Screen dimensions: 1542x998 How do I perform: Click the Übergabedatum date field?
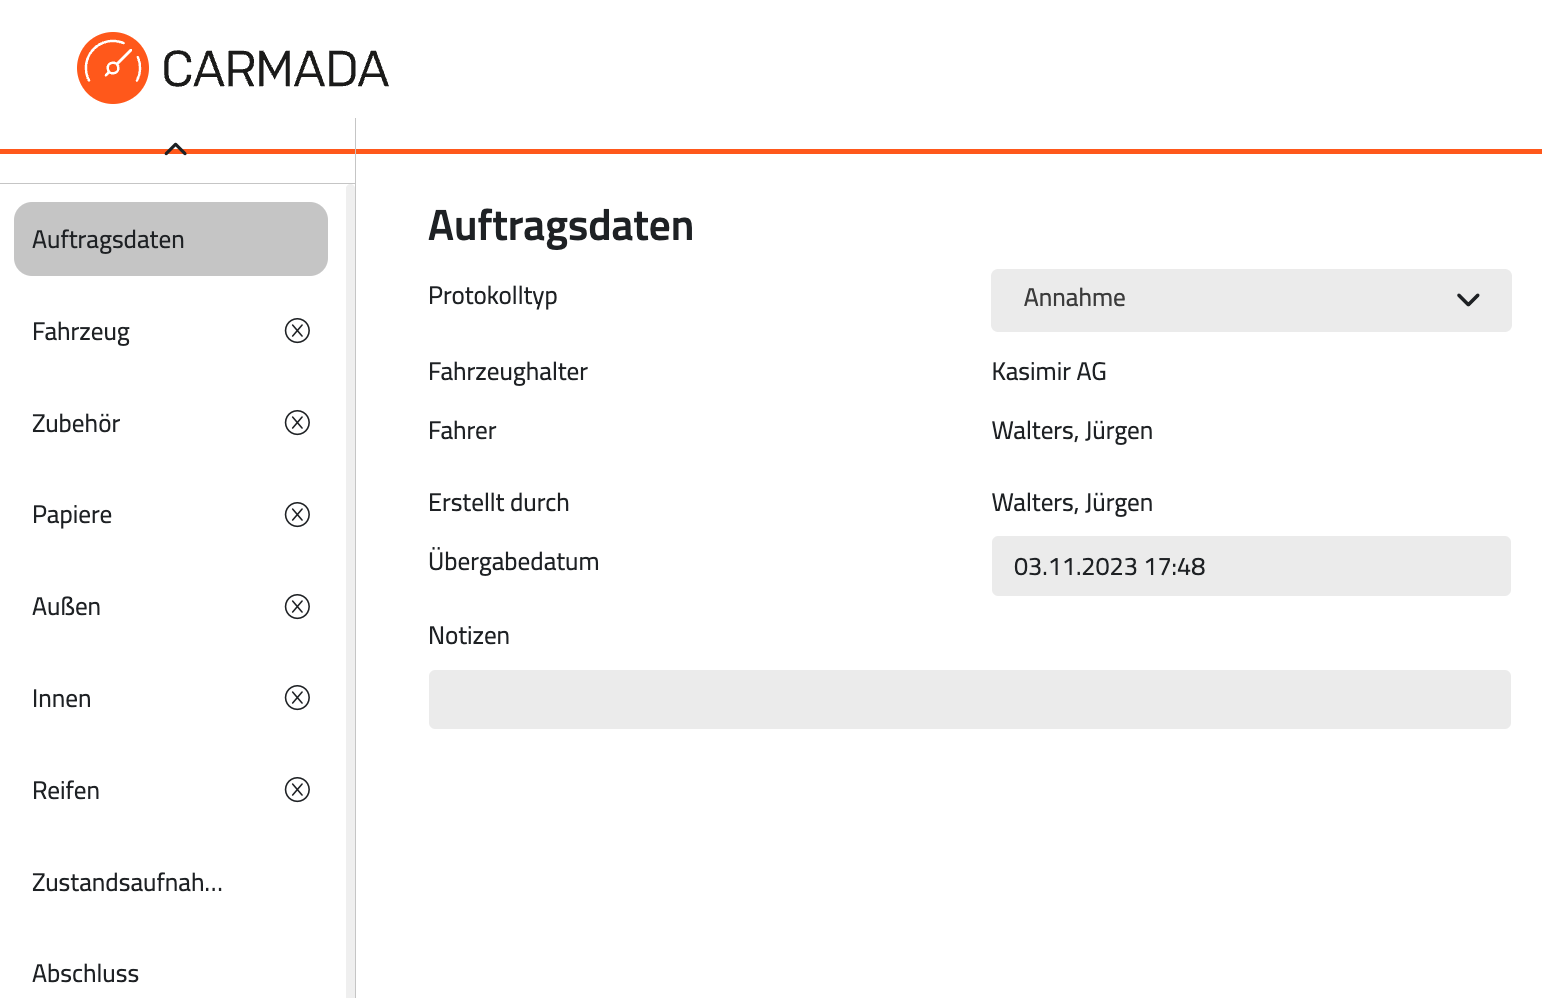click(x=1251, y=566)
